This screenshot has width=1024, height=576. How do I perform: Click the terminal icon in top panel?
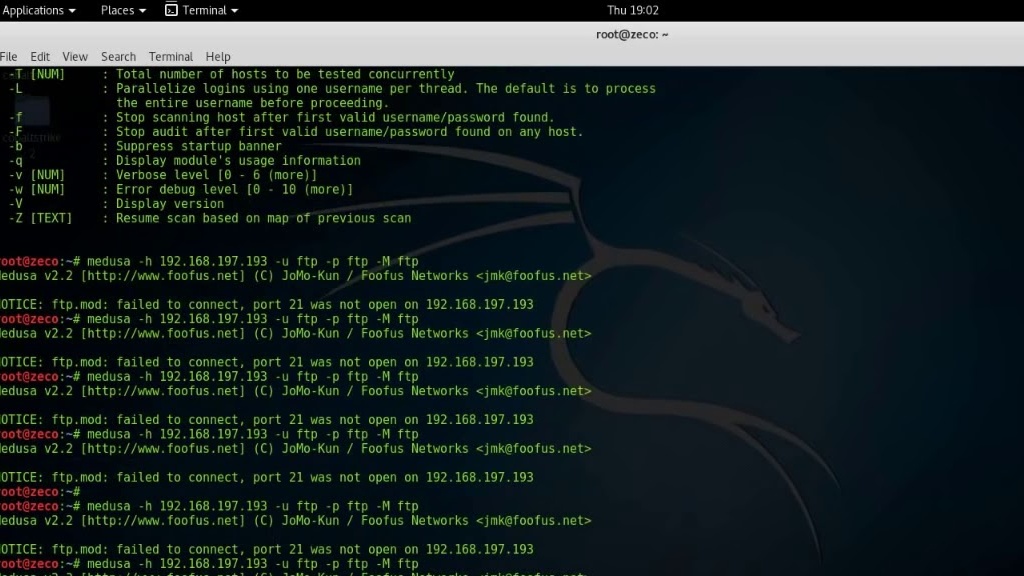[x=171, y=10]
